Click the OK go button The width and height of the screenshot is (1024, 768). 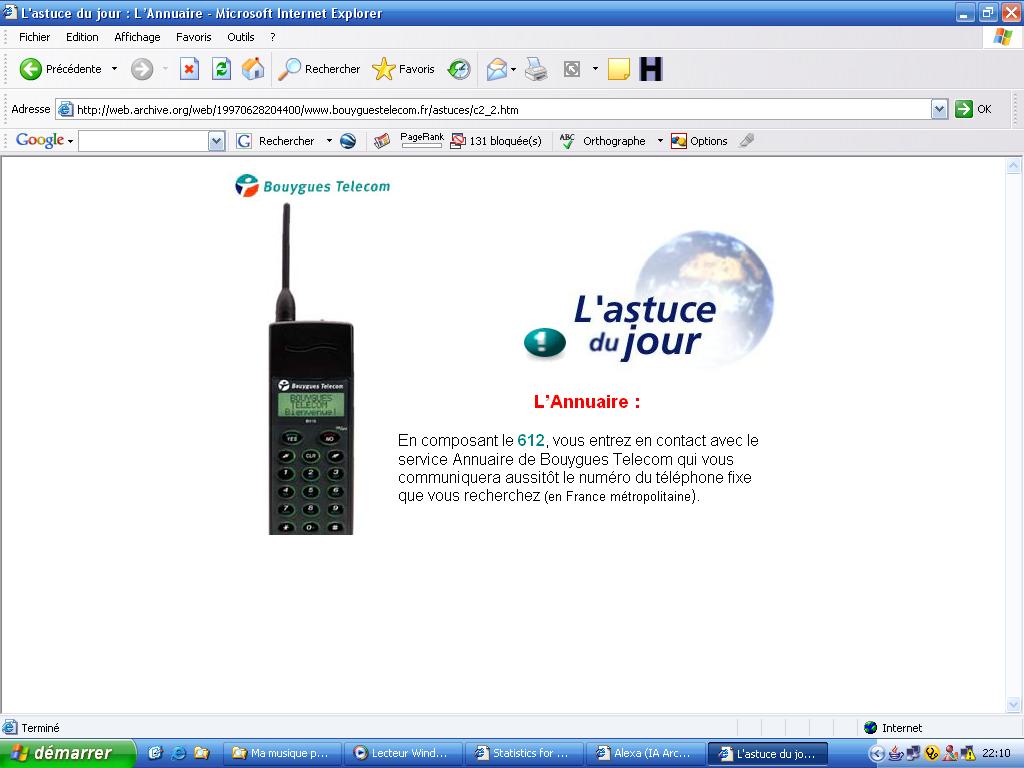point(973,109)
